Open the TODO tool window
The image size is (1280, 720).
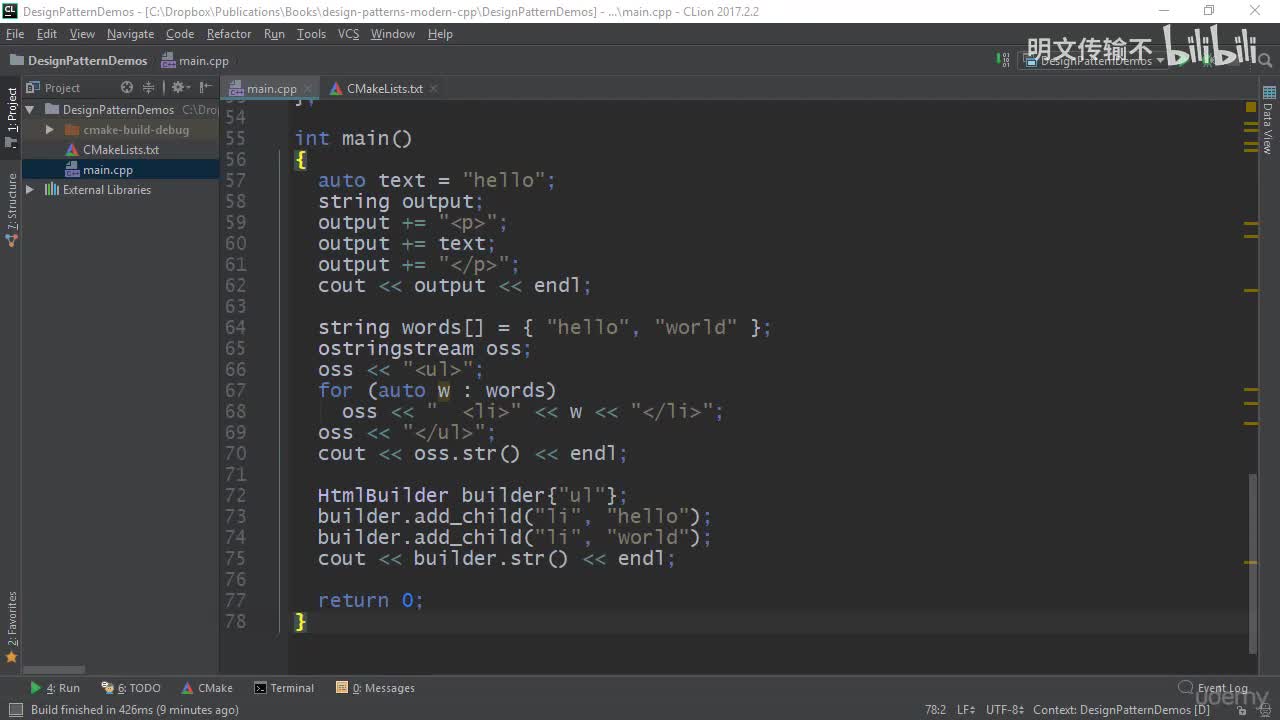click(131, 688)
